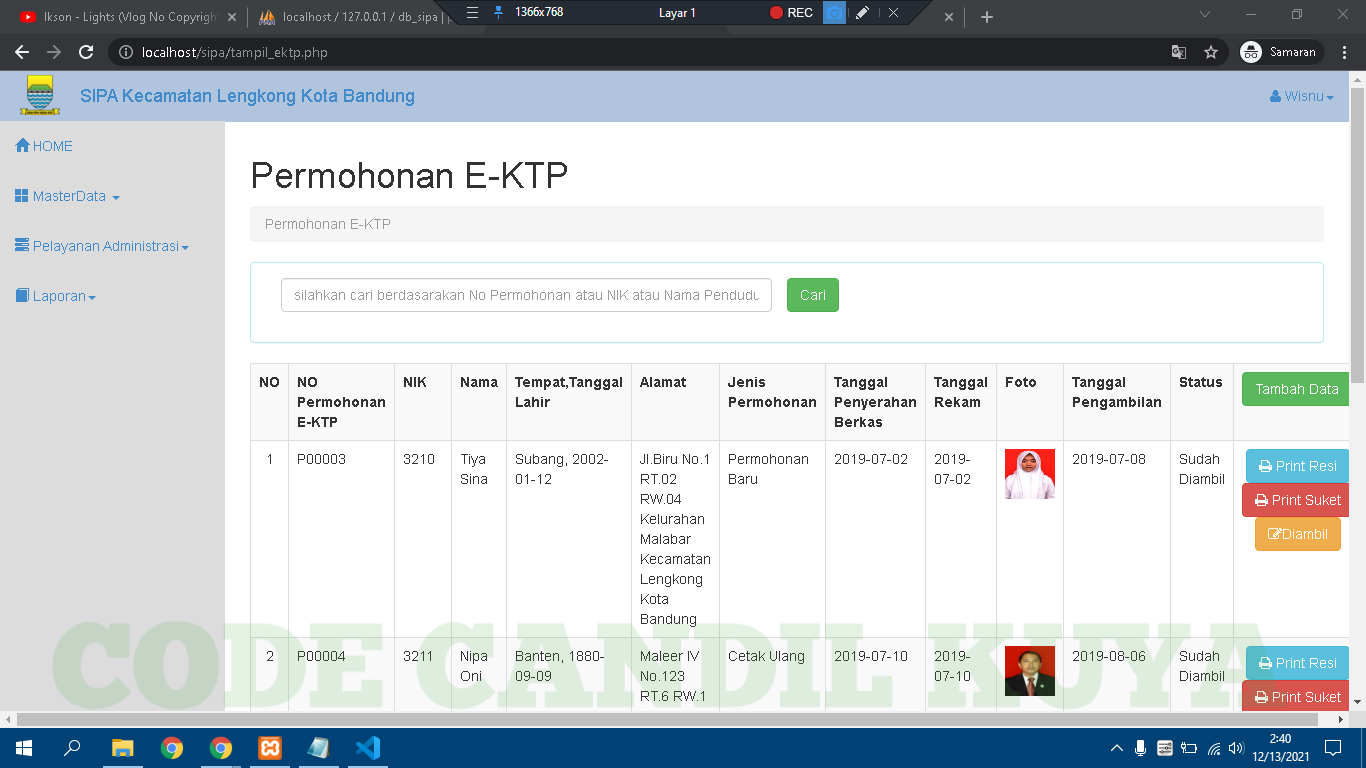The width and height of the screenshot is (1366, 768).
Task: Click the browser forward arrow
Action: tap(54, 52)
